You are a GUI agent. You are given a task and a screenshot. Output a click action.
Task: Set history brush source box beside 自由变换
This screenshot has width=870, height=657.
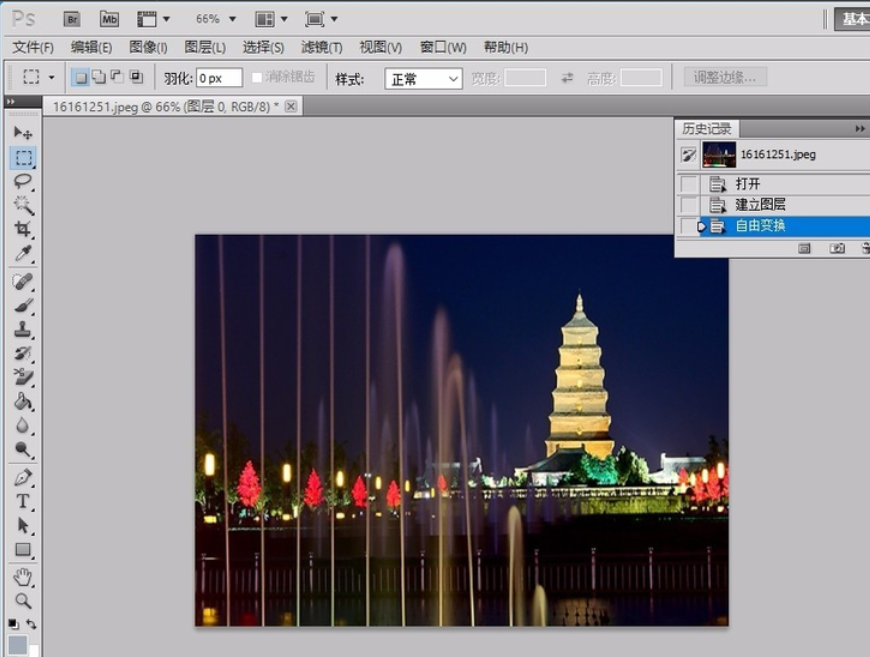(689, 226)
